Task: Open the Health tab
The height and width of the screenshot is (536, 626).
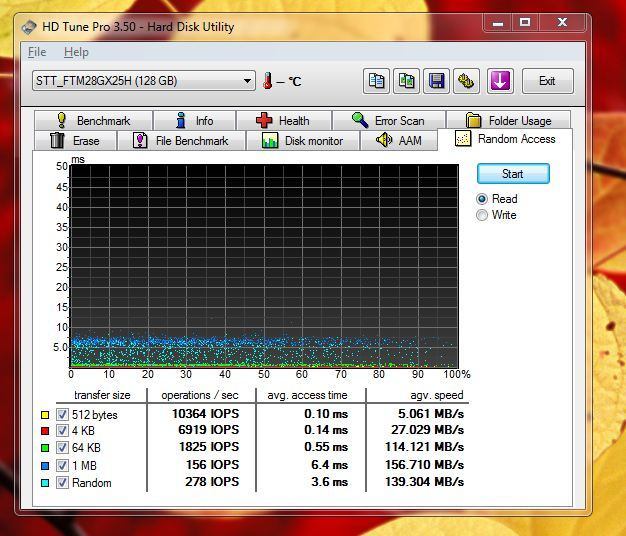Action: pos(284,120)
